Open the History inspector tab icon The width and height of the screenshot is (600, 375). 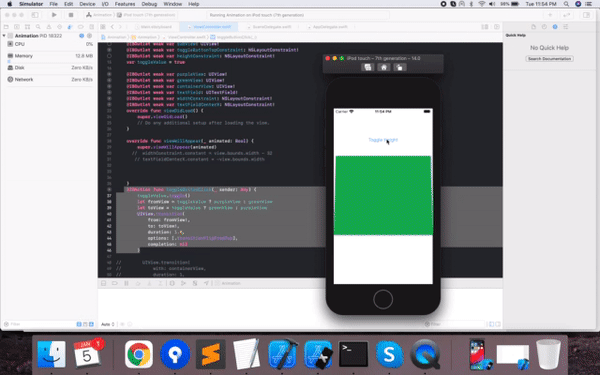point(544,27)
